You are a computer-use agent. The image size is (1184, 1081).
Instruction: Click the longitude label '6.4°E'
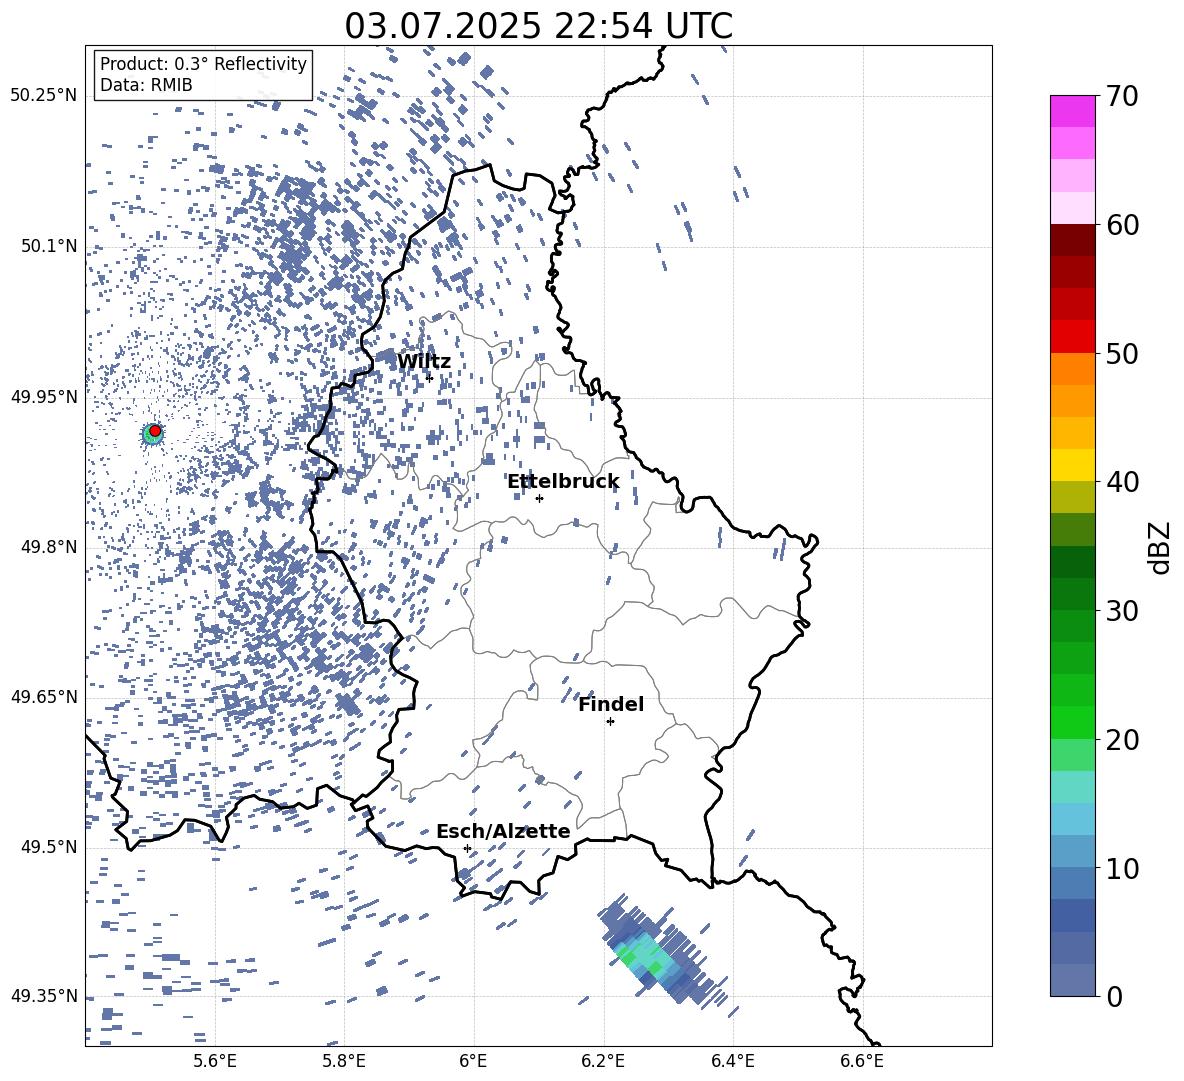[732, 1061]
